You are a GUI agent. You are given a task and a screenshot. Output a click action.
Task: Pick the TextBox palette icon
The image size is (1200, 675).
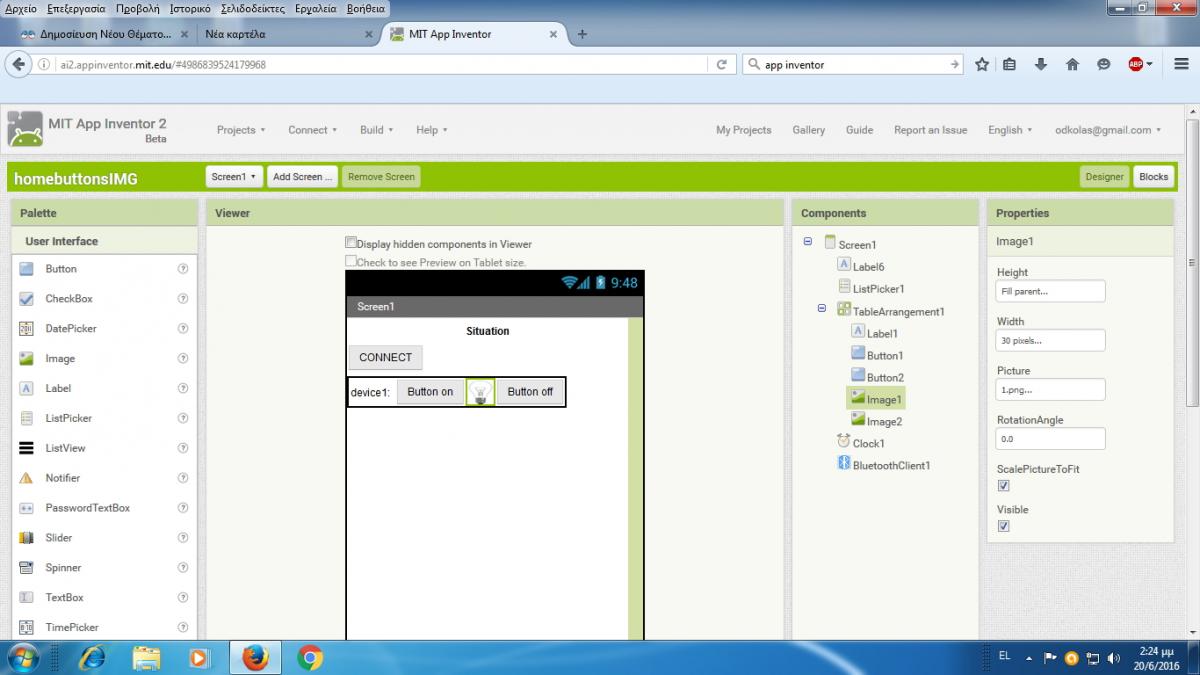[x=27, y=597]
